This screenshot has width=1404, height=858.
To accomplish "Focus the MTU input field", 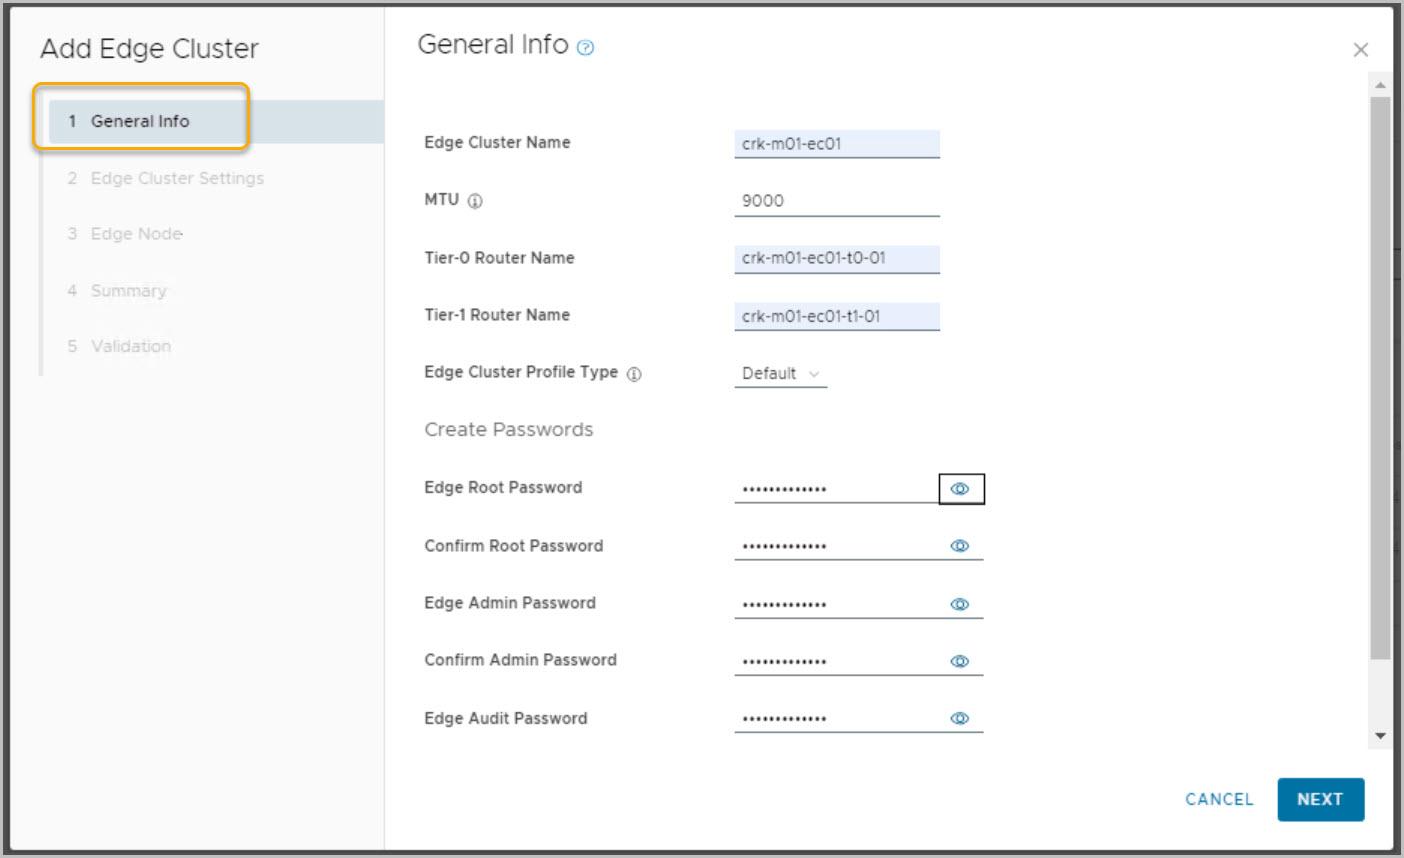I will (836, 201).
